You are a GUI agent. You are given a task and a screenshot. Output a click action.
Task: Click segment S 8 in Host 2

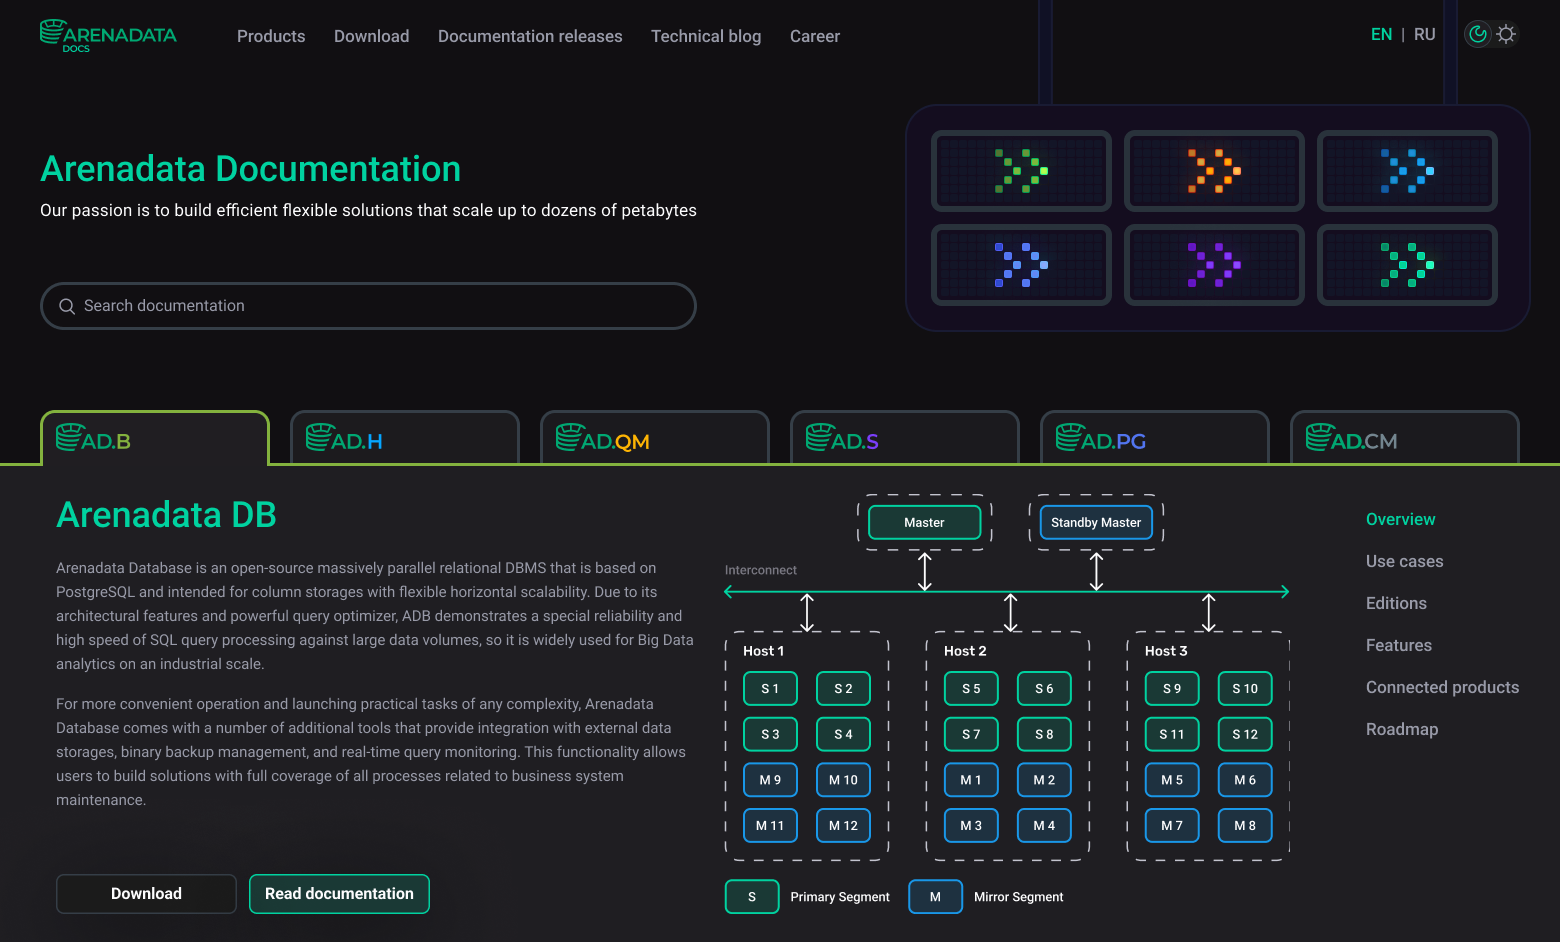[x=1044, y=734]
